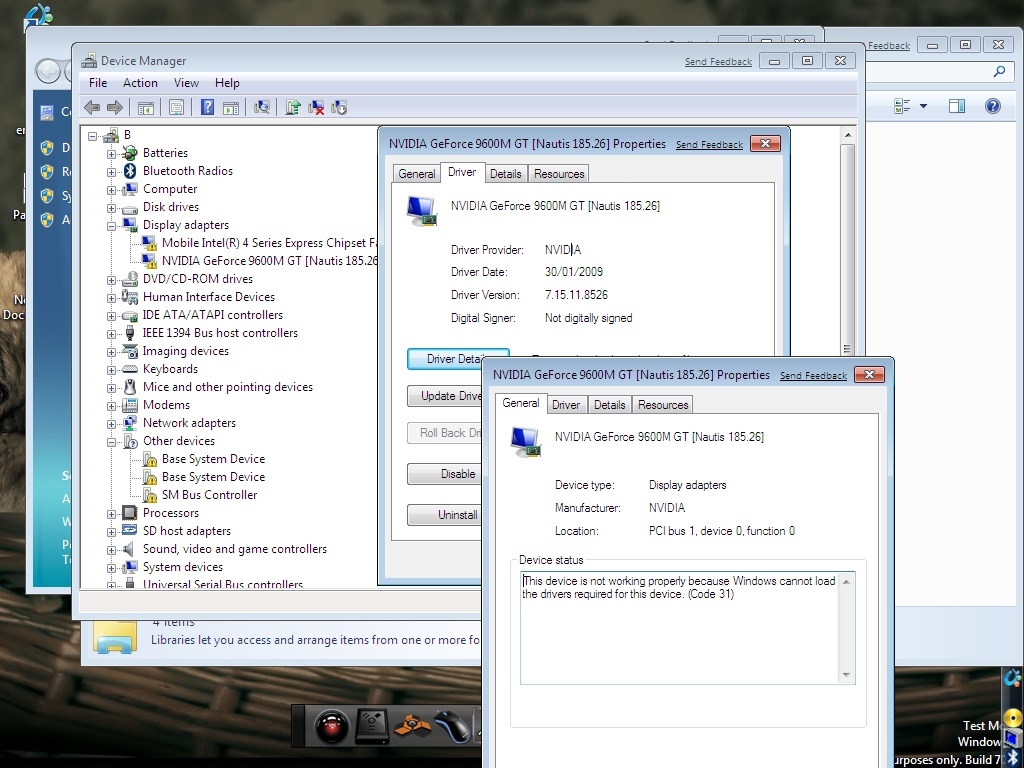Expand the DVD/CD-ROM drives node

(x=112, y=280)
